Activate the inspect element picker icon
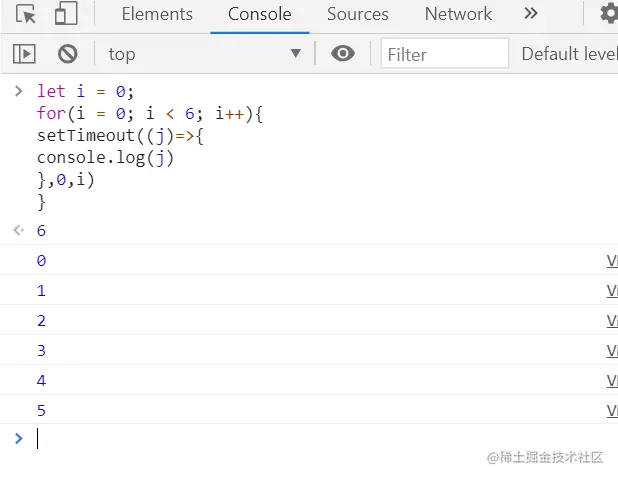618x479 pixels. [x=26, y=15]
